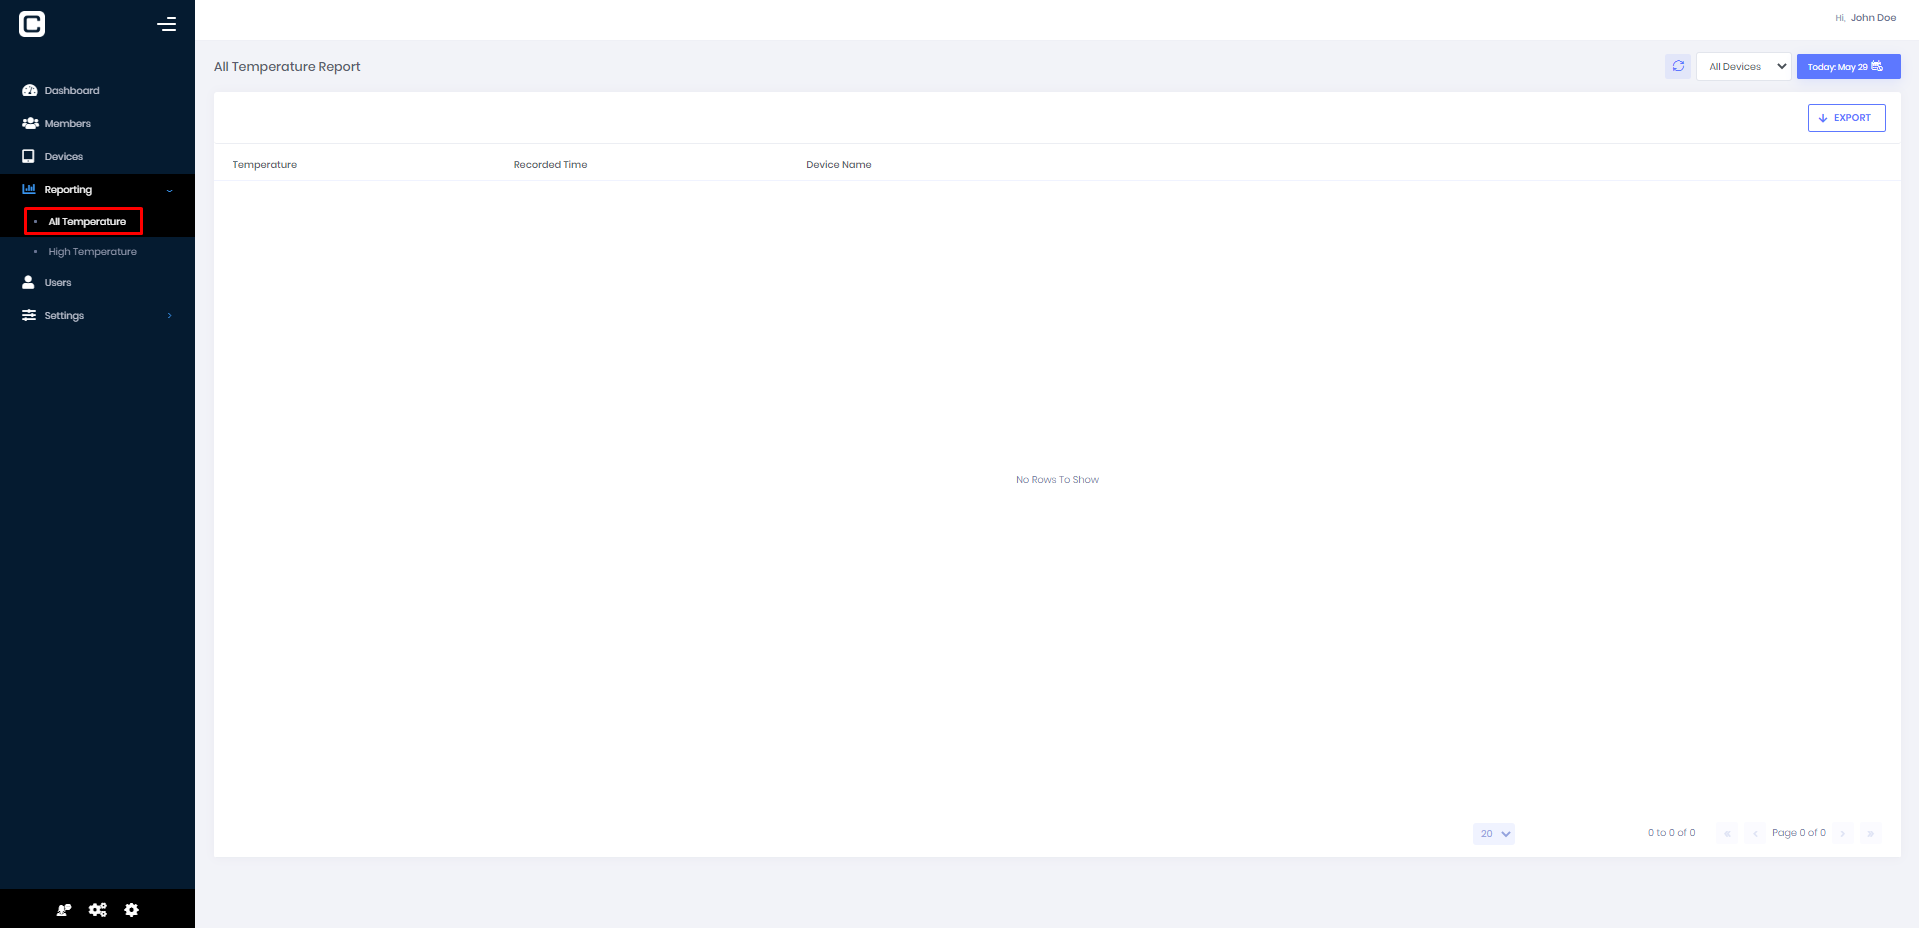Image resolution: width=1919 pixels, height=928 pixels.
Task: Open the gear icon at sidebar bottom
Action: point(131,910)
